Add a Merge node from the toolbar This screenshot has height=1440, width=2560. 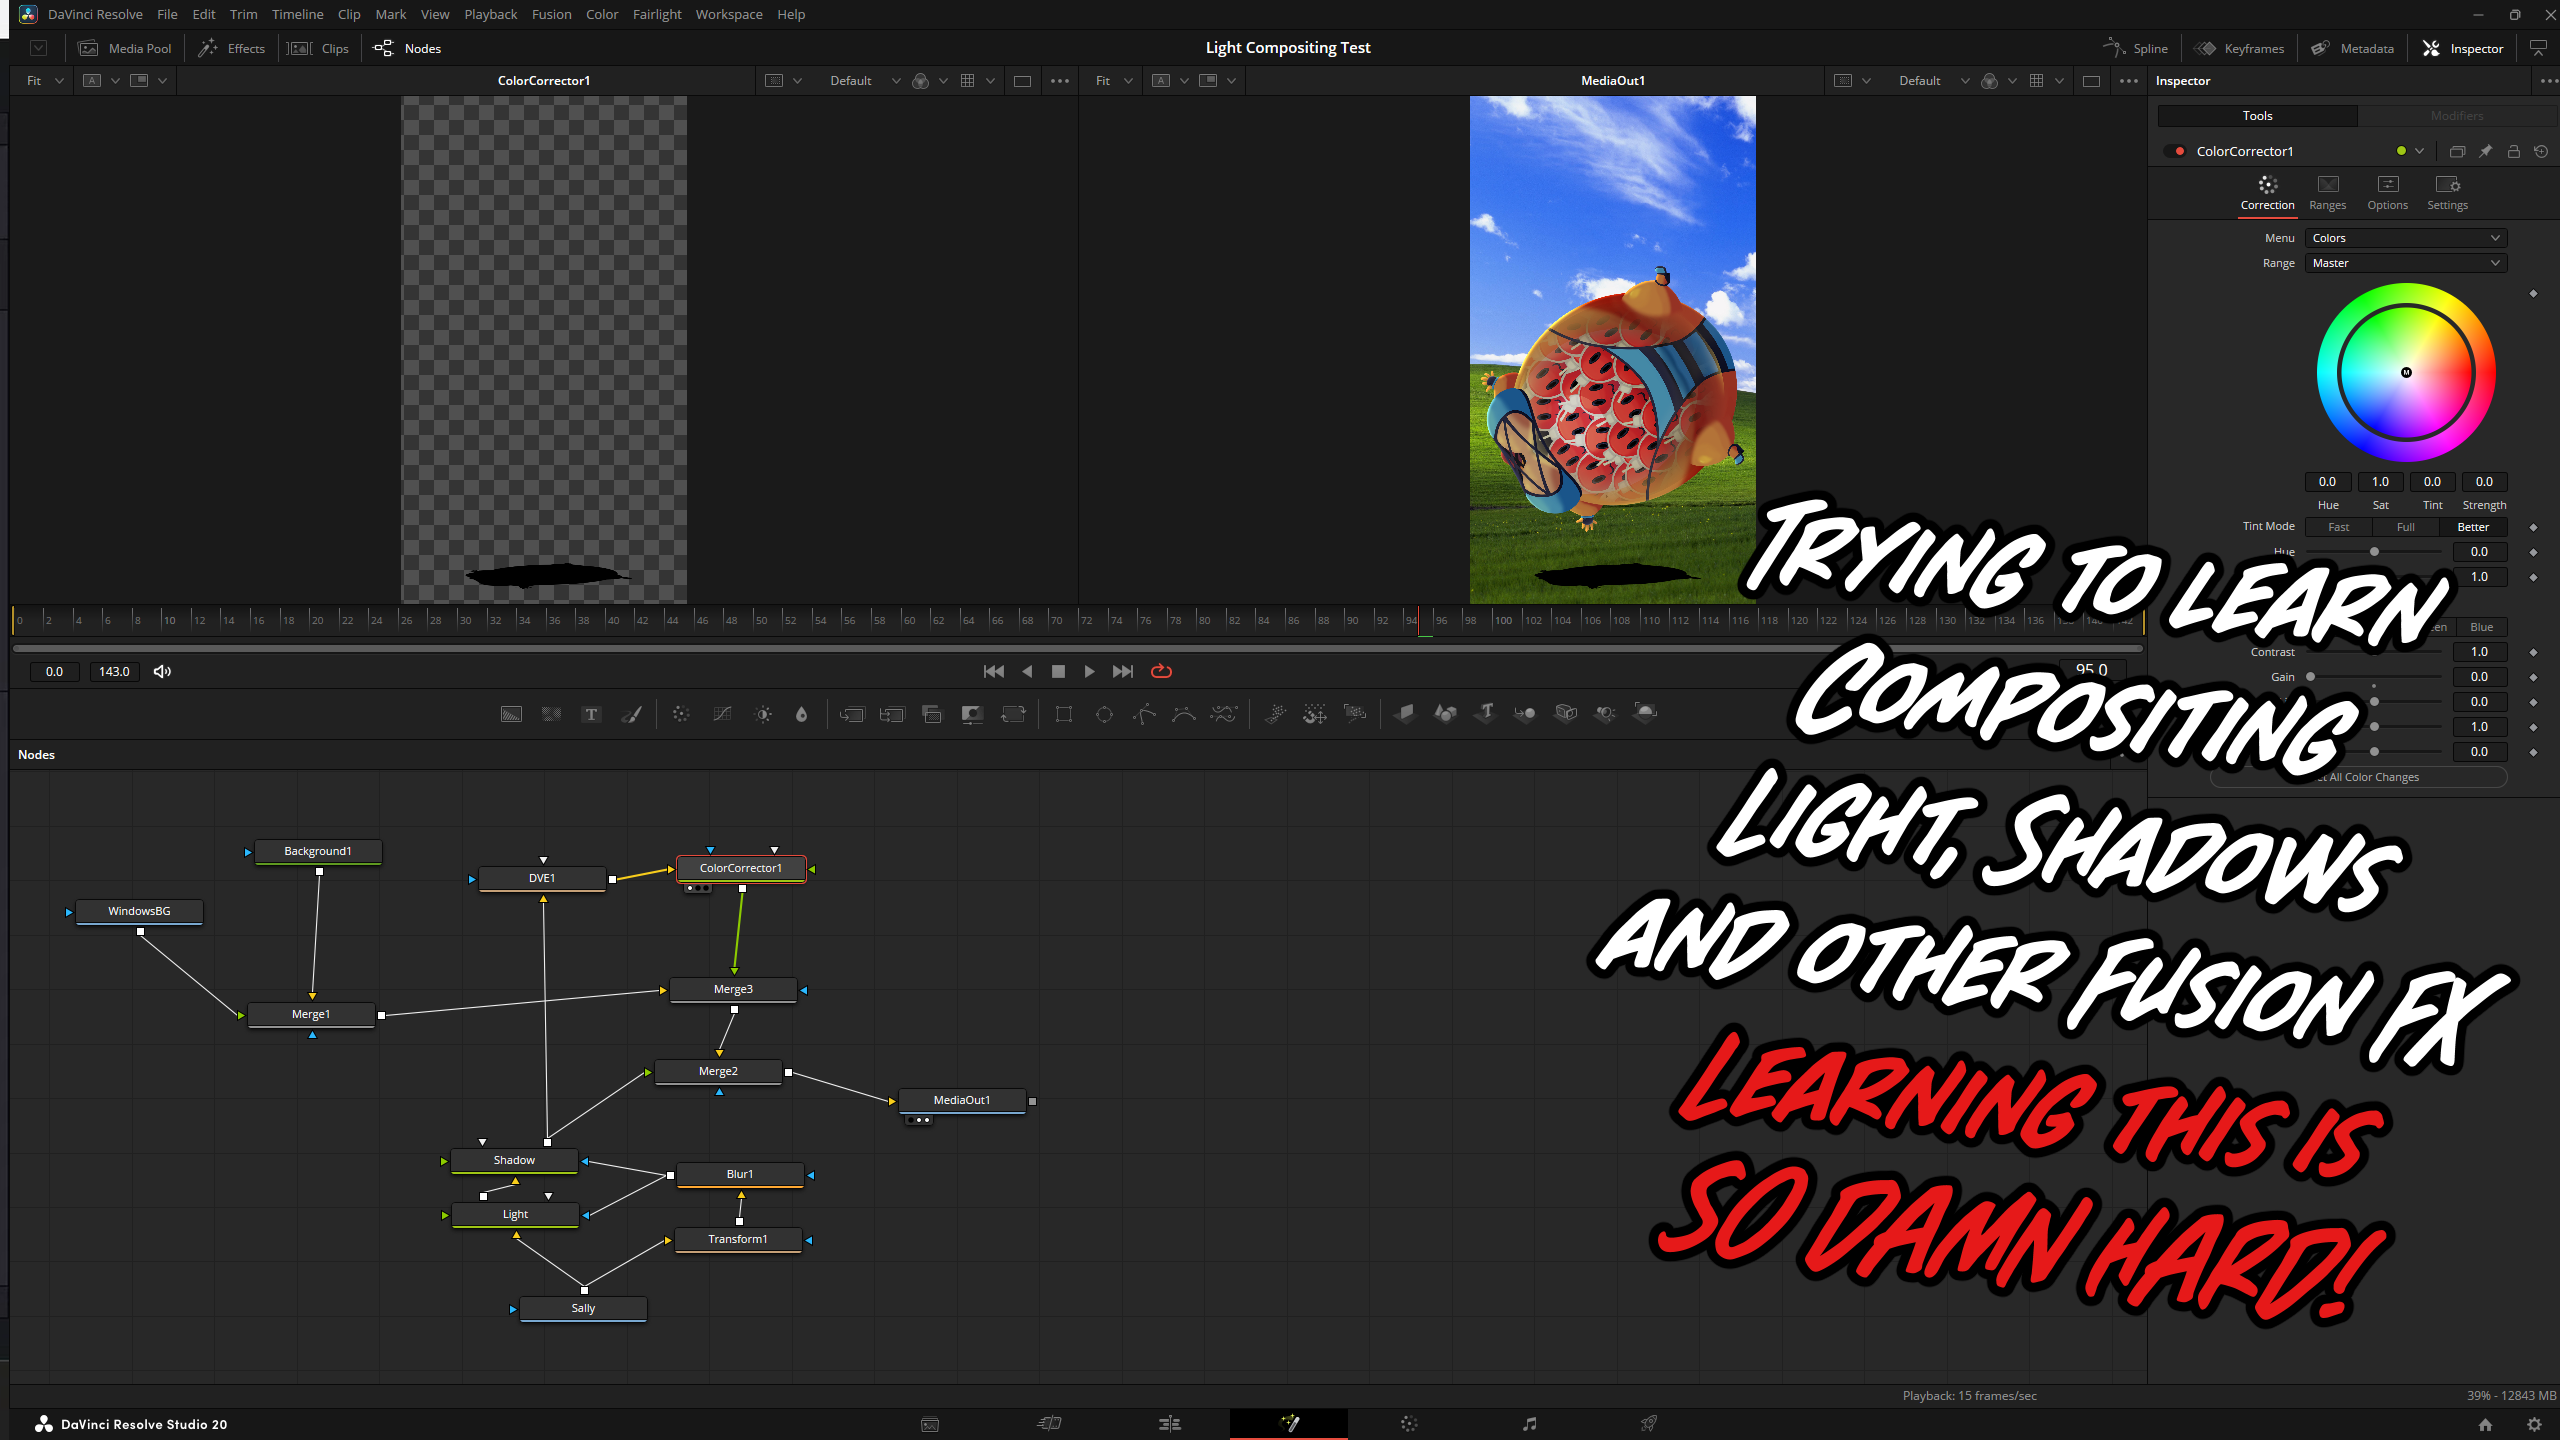pyautogui.click(x=852, y=714)
